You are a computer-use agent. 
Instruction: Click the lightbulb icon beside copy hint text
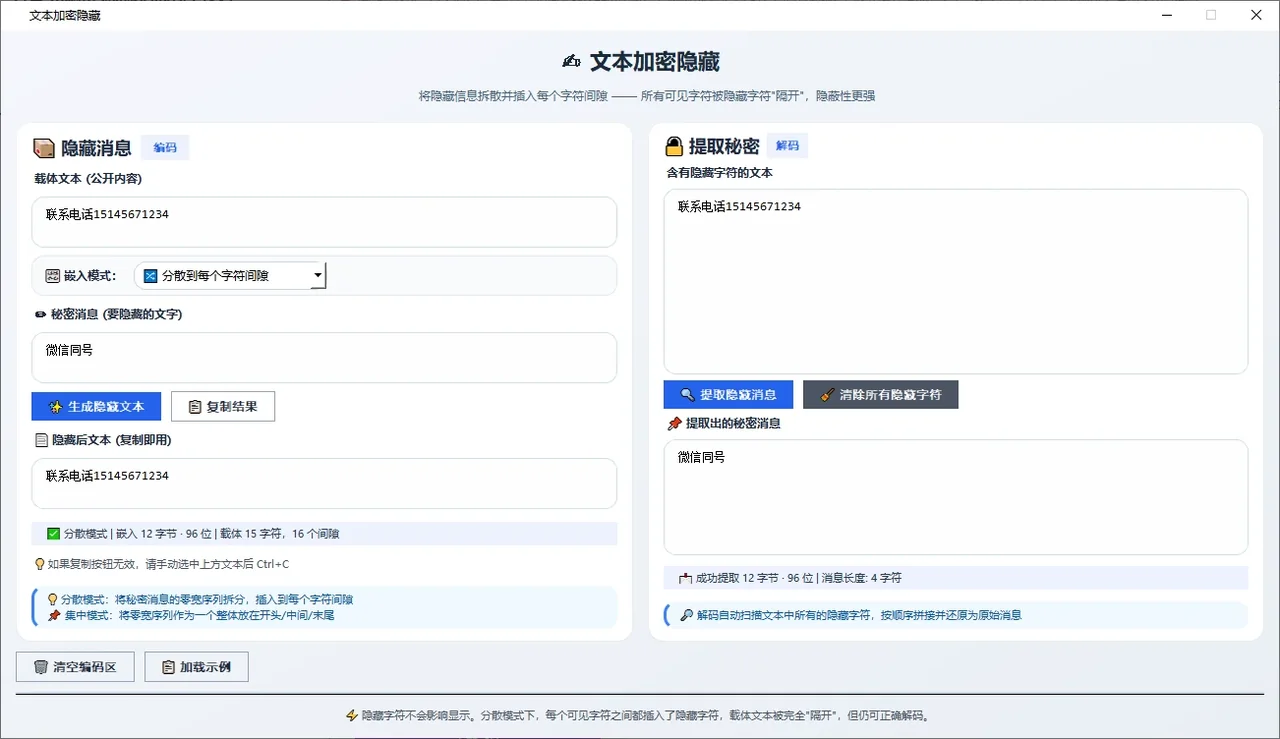point(40,564)
